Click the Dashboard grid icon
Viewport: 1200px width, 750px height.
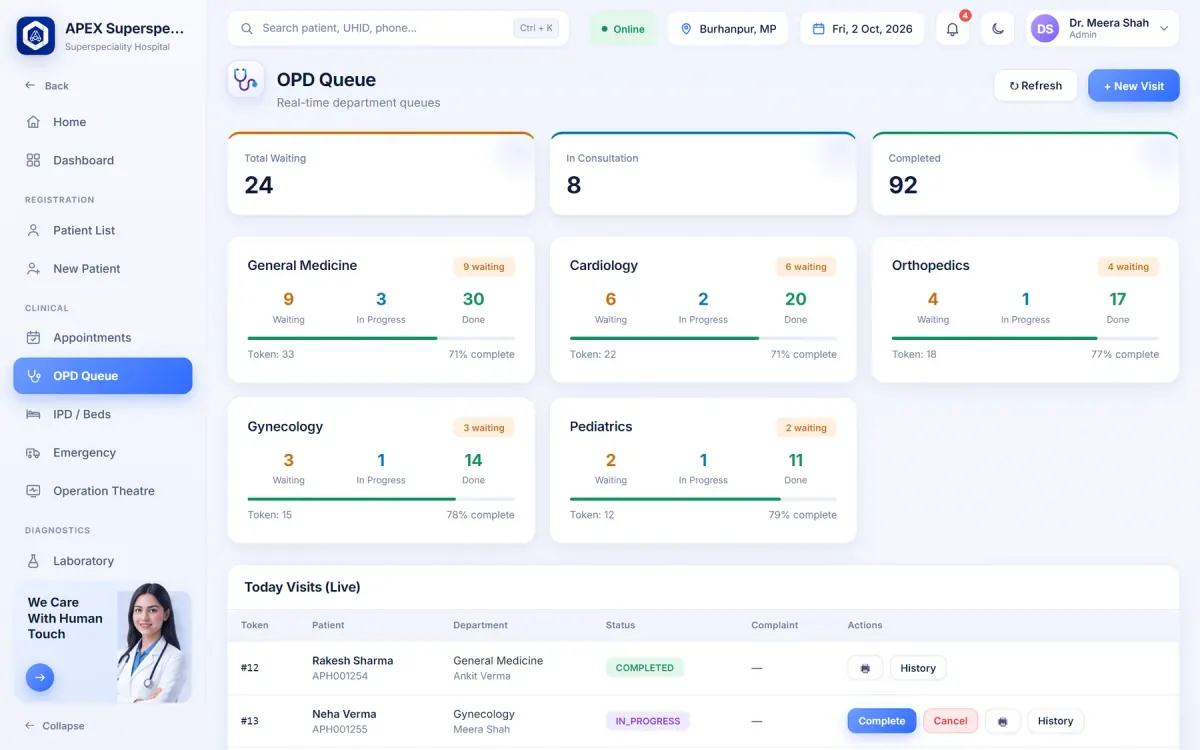tap(33, 160)
